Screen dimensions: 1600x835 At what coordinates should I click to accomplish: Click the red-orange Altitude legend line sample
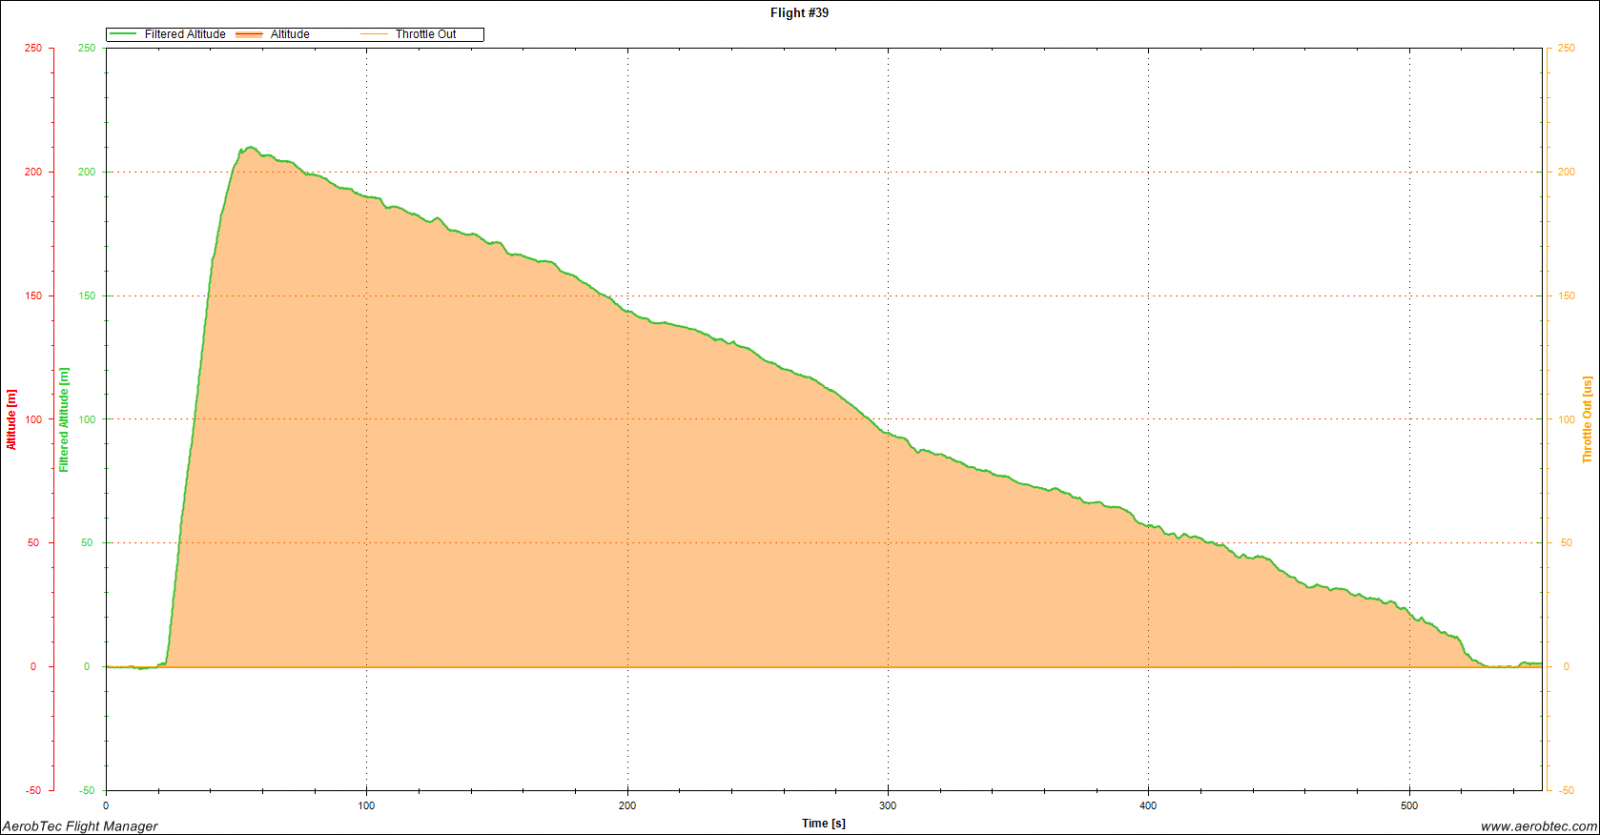pos(249,34)
